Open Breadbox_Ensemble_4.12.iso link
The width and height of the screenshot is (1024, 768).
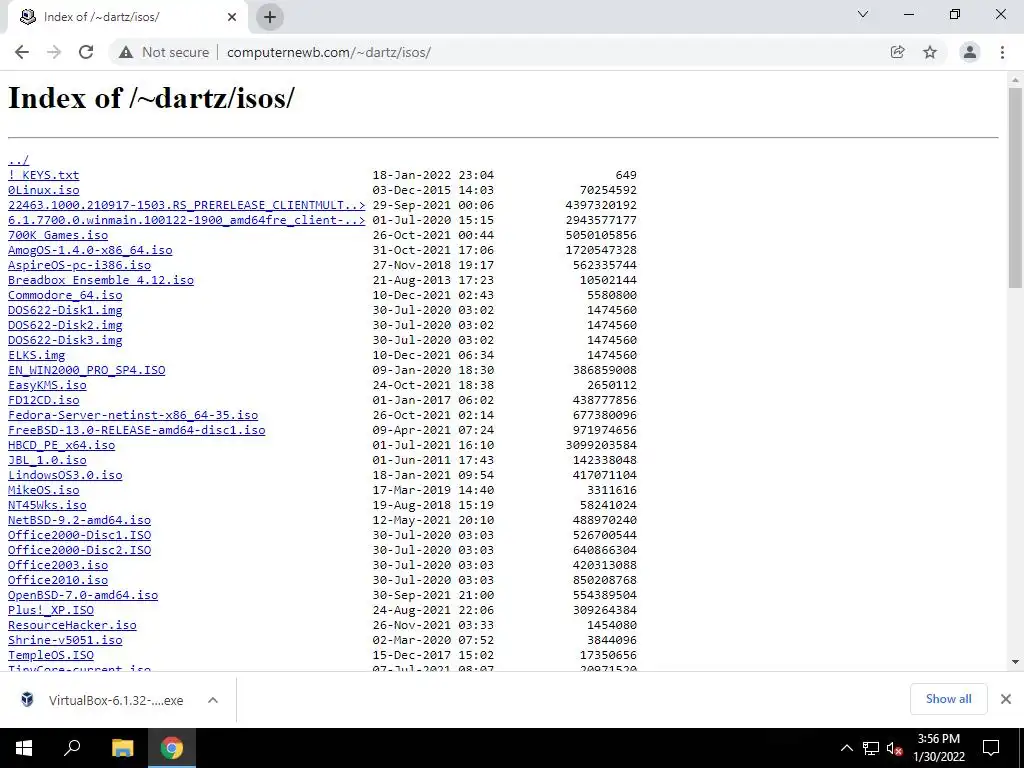(101, 280)
